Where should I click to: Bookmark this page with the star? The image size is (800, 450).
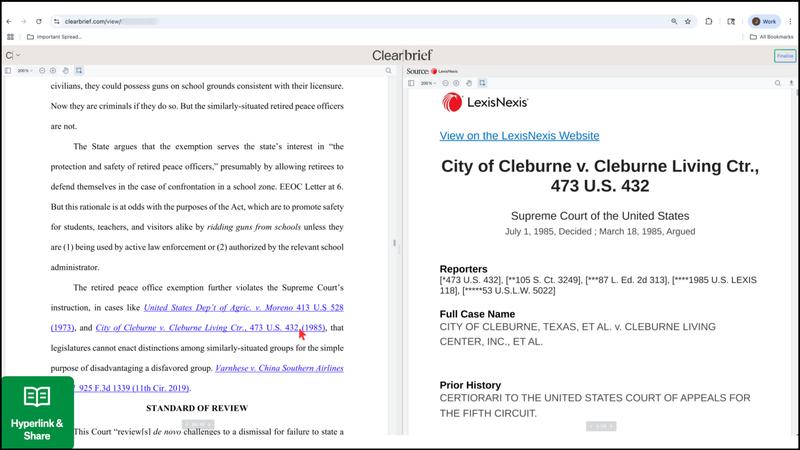point(688,21)
